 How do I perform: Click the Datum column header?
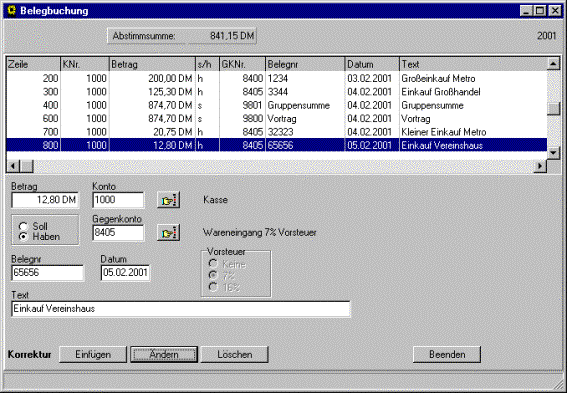click(372, 64)
